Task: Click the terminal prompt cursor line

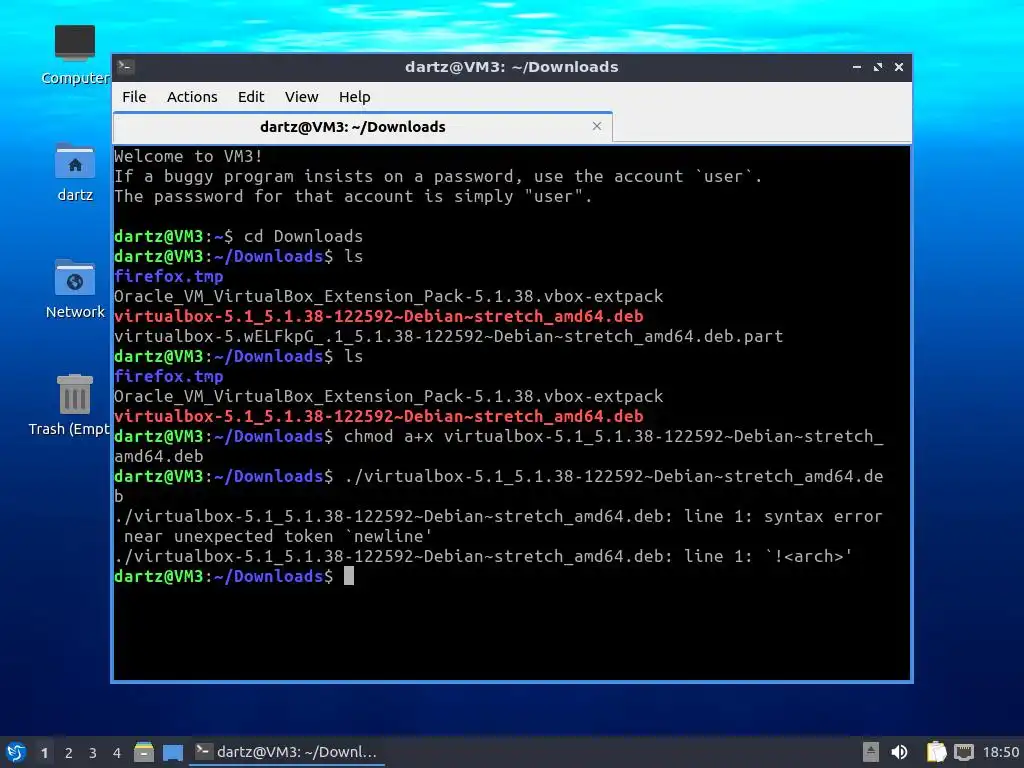Action: coord(234,576)
